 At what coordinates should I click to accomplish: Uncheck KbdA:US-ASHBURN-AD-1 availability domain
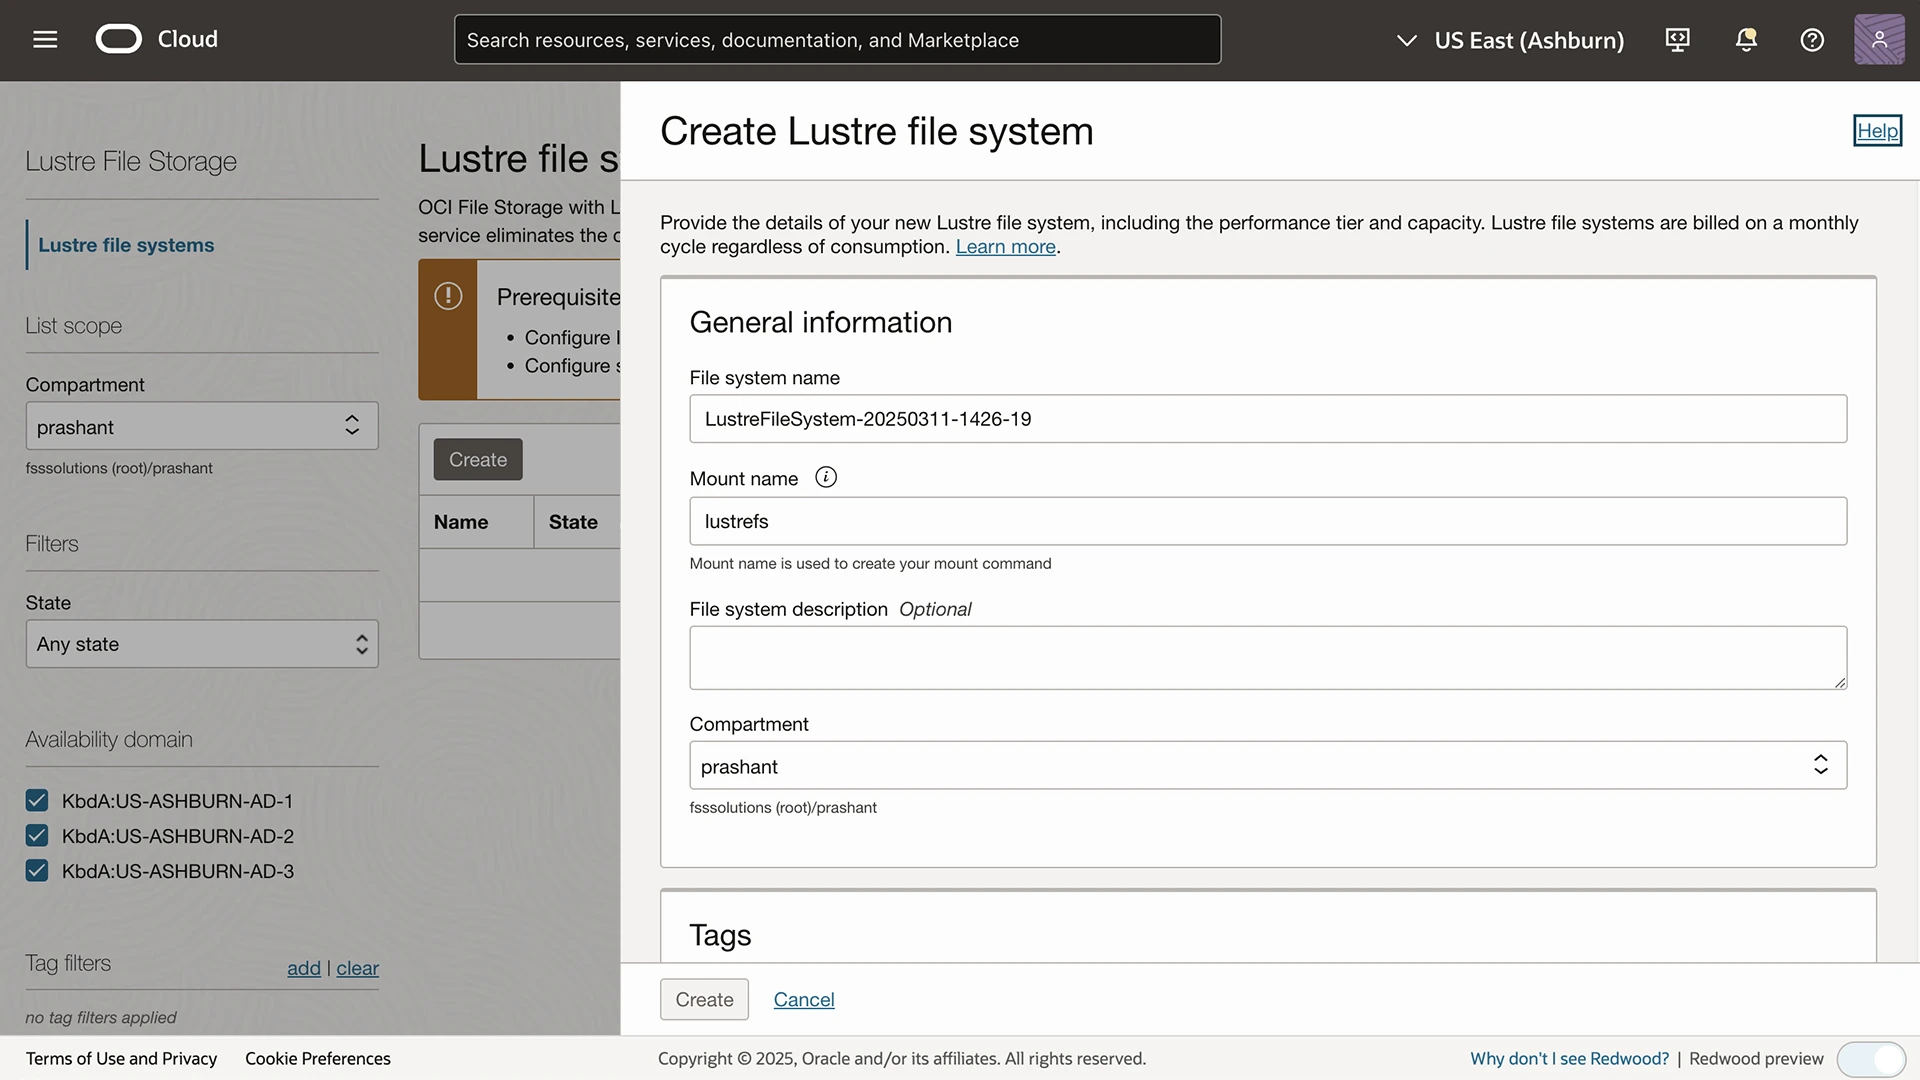pyautogui.click(x=36, y=800)
